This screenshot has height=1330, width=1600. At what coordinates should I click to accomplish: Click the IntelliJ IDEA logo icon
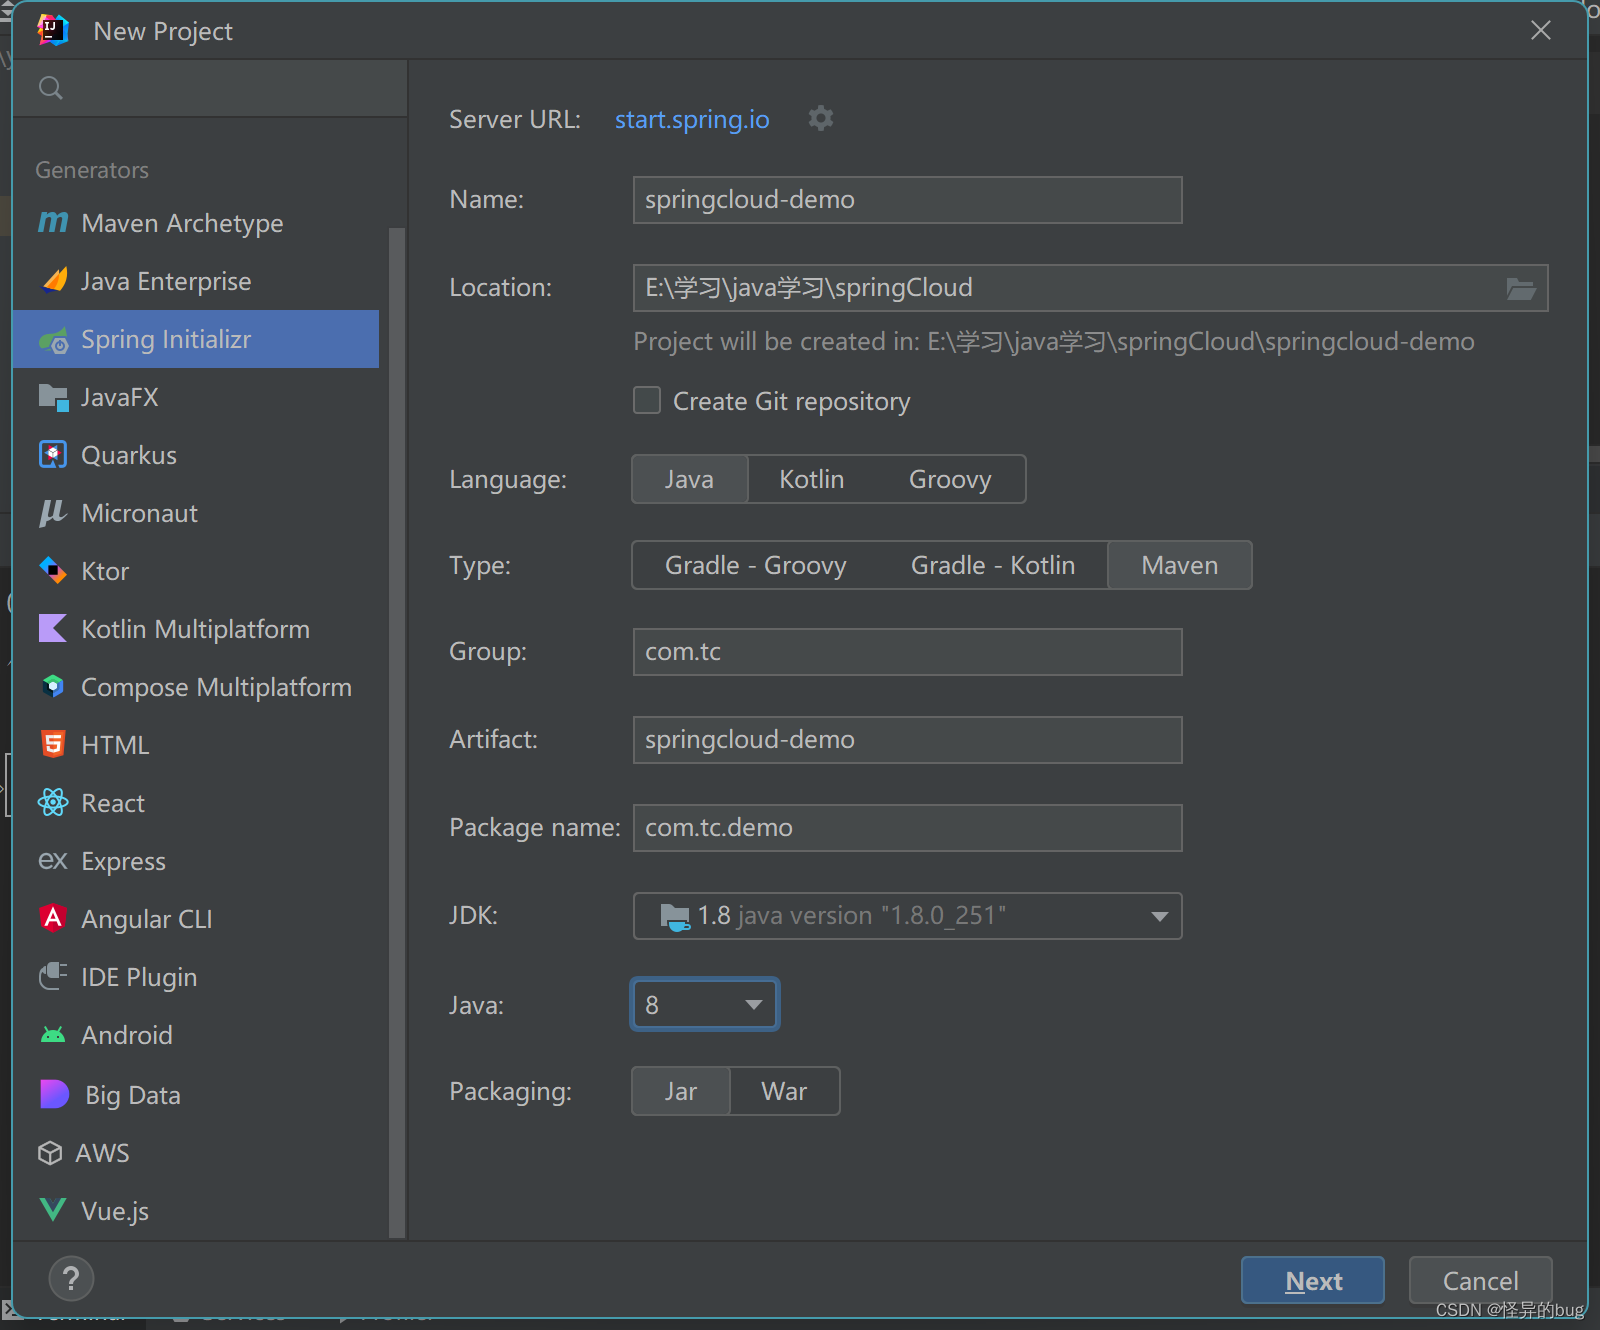(53, 30)
